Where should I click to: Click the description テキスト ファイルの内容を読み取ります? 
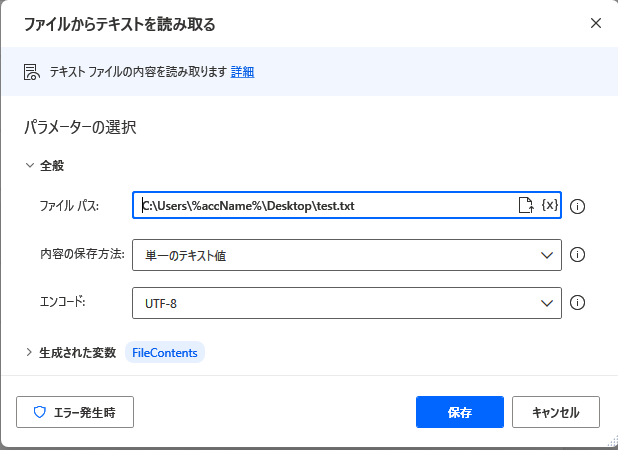[x=138, y=72]
